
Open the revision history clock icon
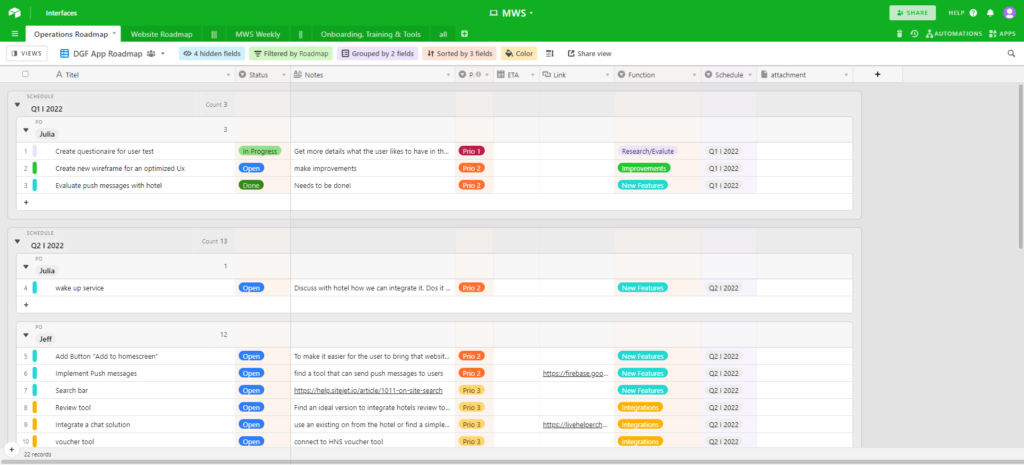[914, 34]
